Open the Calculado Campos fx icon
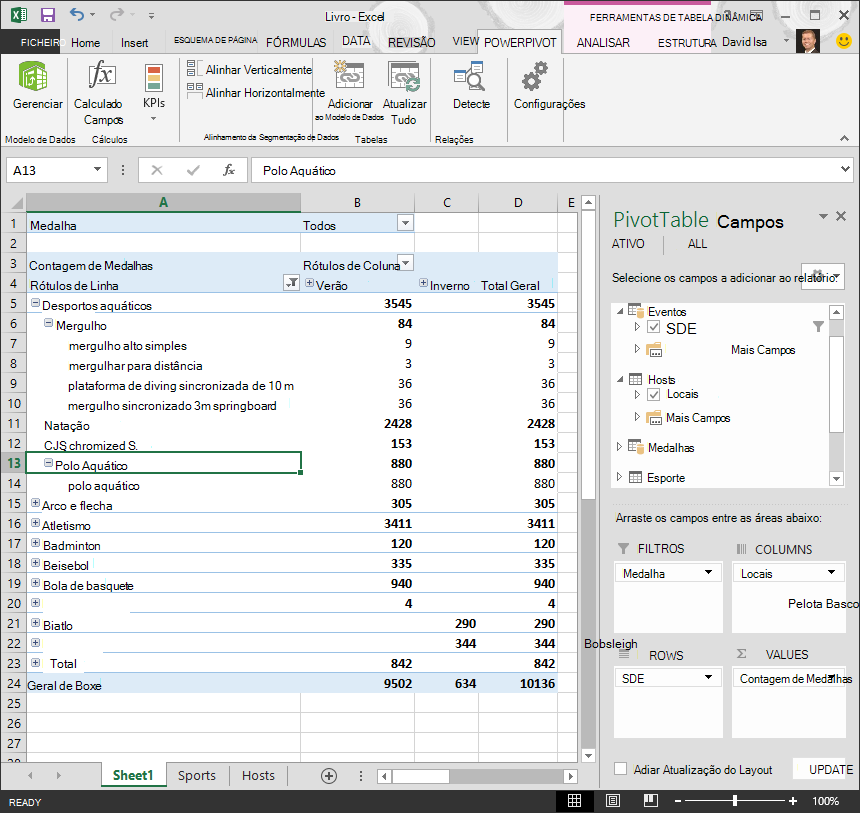860x813 pixels. (102, 75)
